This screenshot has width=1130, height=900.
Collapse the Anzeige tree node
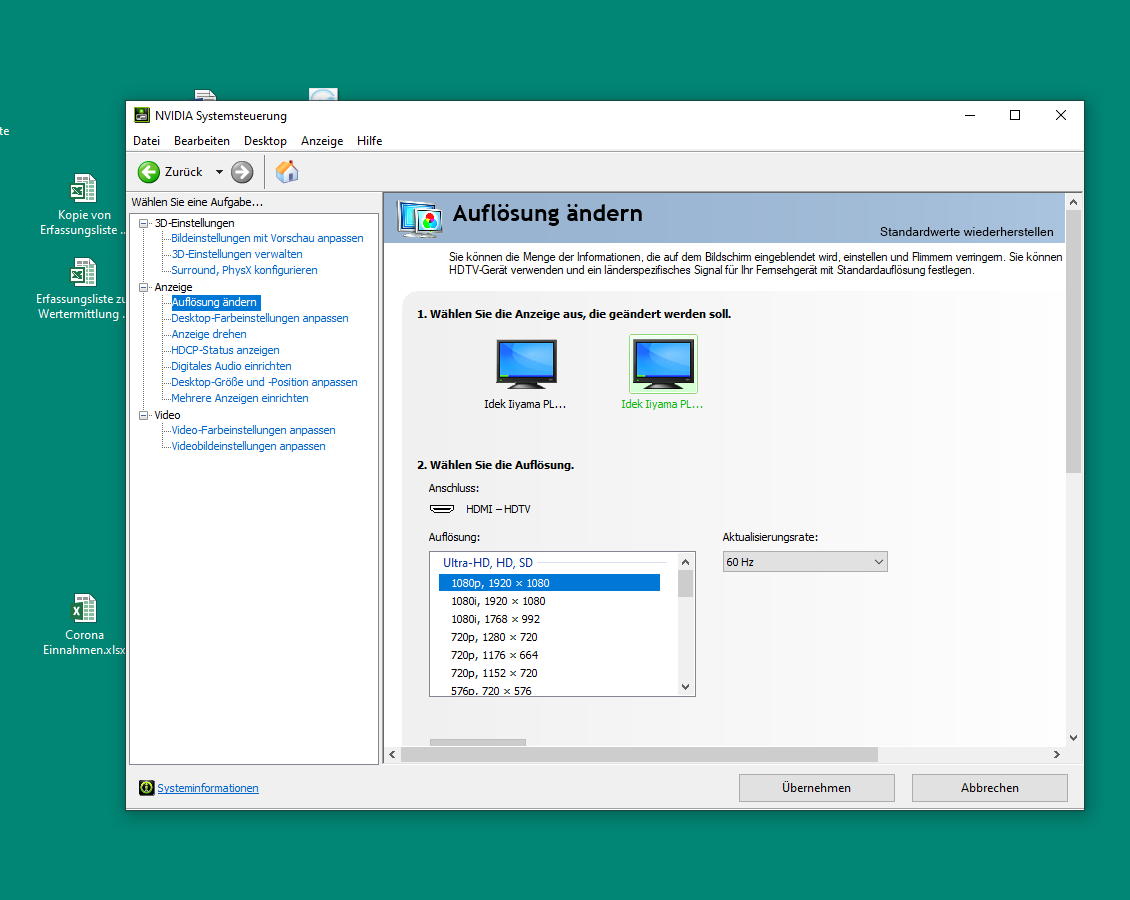click(x=143, y=287)
